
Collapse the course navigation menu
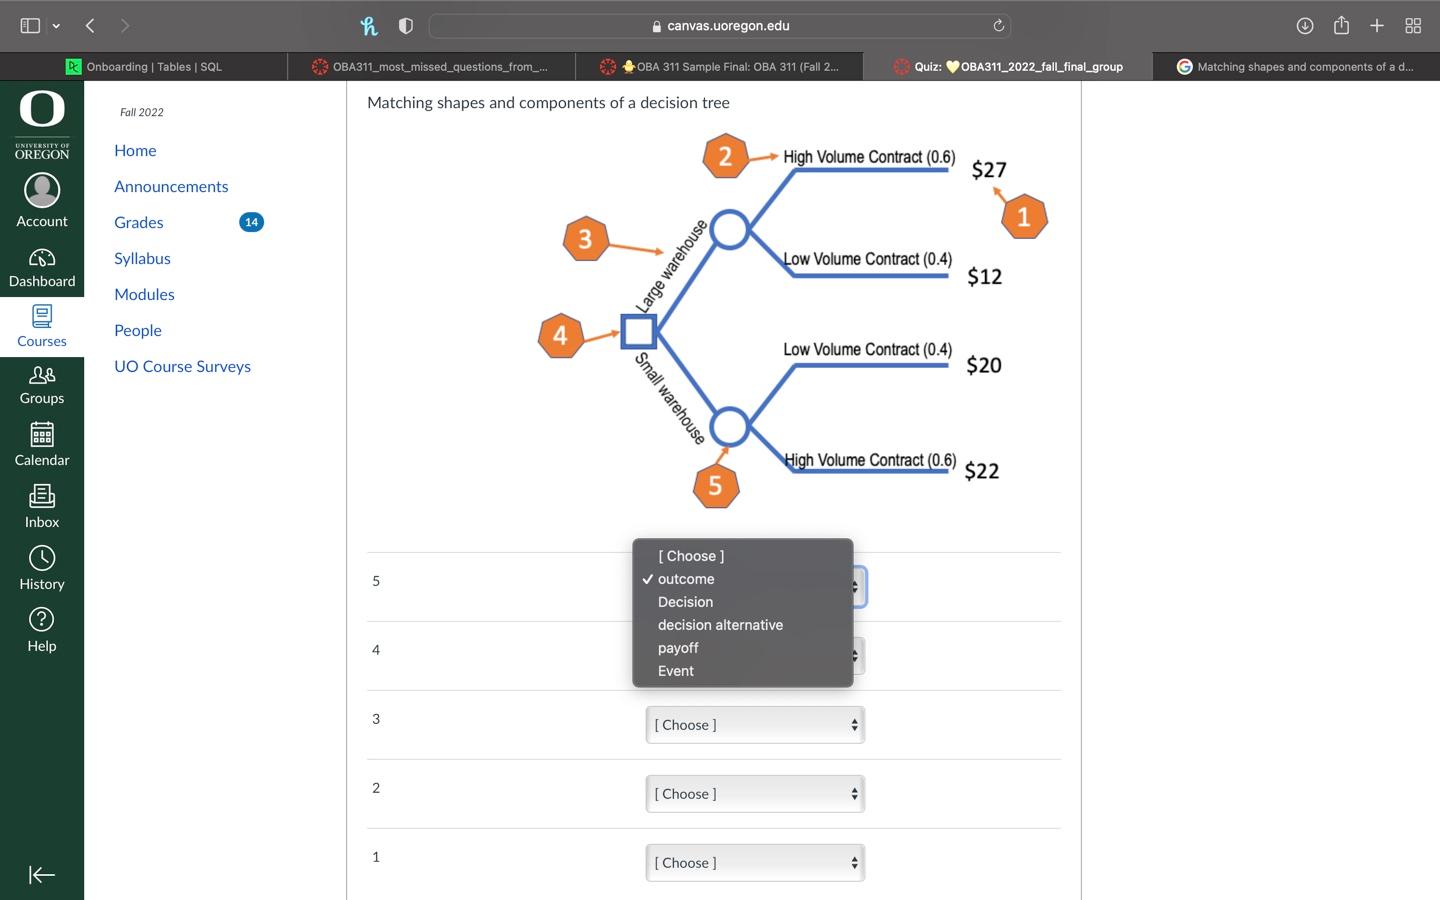(41, 874)
